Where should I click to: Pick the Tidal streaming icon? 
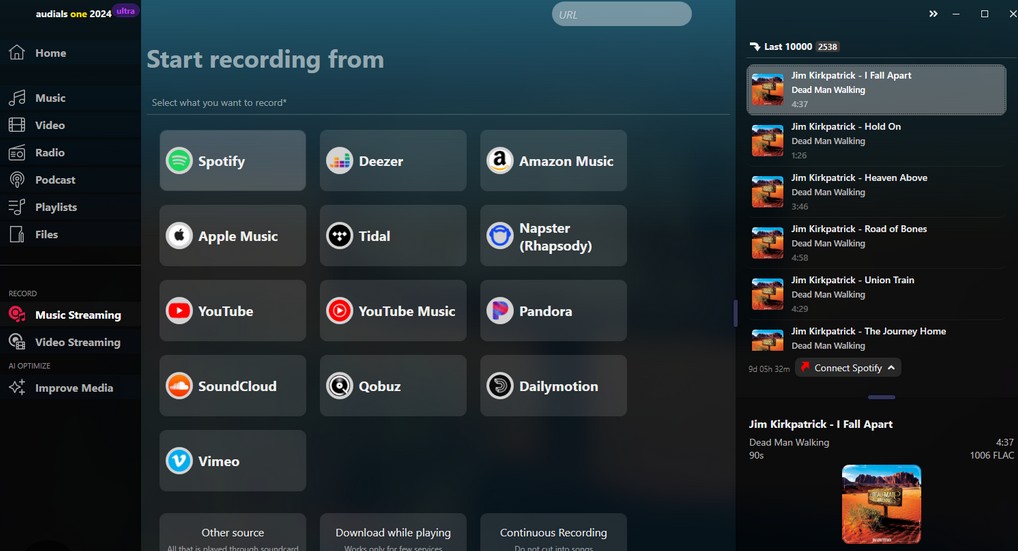tap(340, 236)
